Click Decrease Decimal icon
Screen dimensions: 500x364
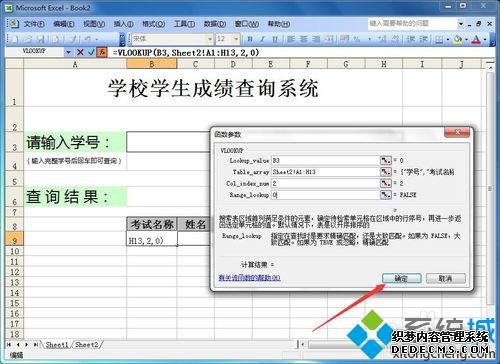(395, 39)
